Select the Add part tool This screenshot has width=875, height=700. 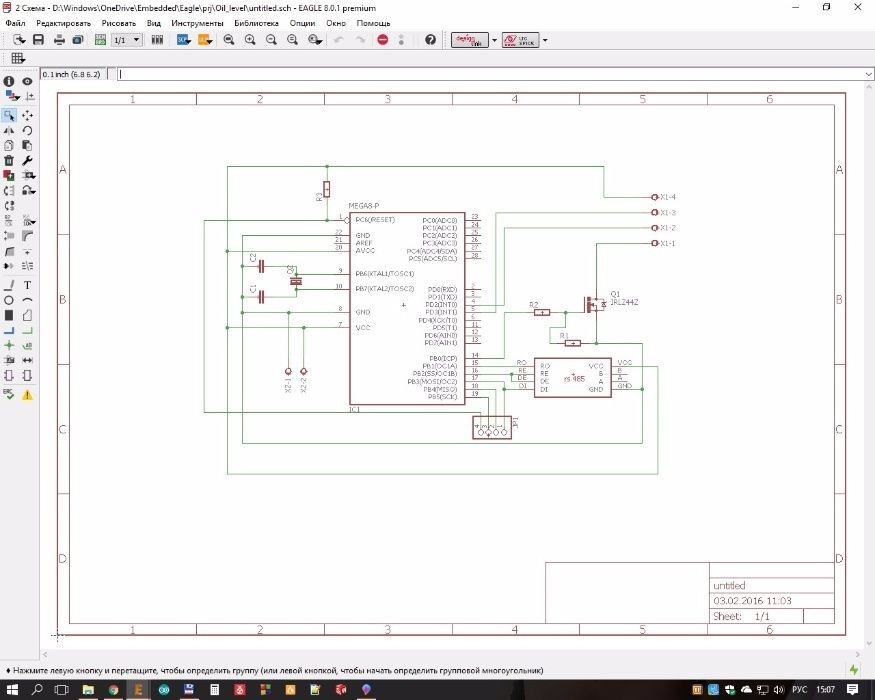pos(9,175)
